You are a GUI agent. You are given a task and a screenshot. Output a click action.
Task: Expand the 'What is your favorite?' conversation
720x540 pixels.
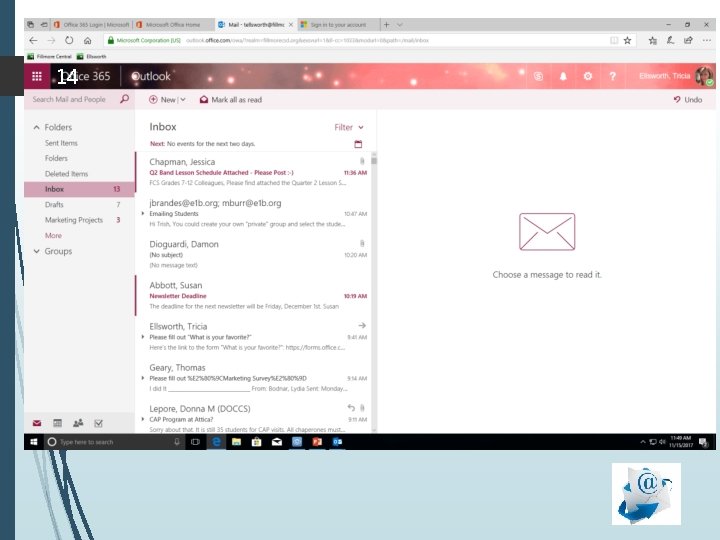click(x=143, y=337)
